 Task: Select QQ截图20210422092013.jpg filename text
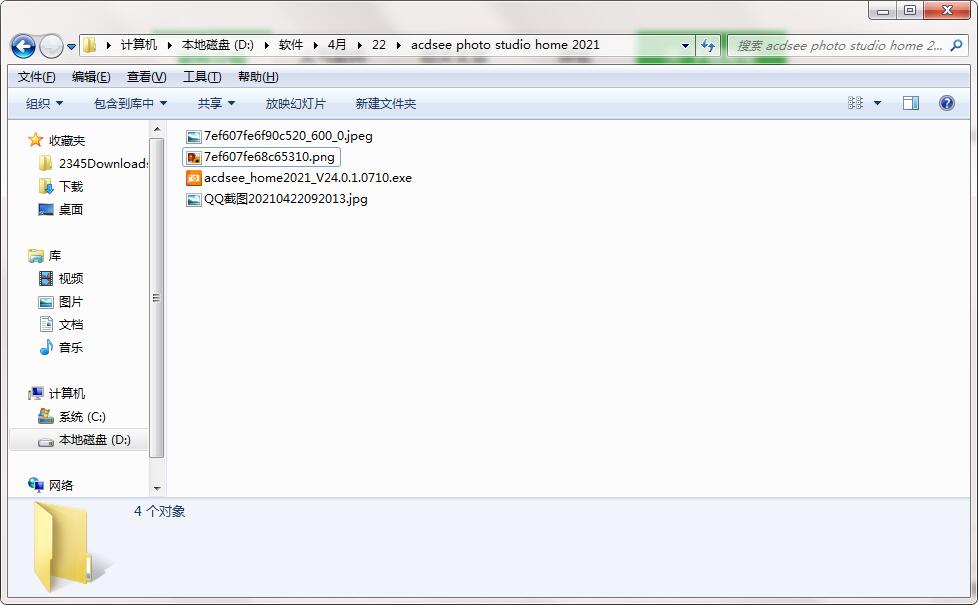pos(286,200)
